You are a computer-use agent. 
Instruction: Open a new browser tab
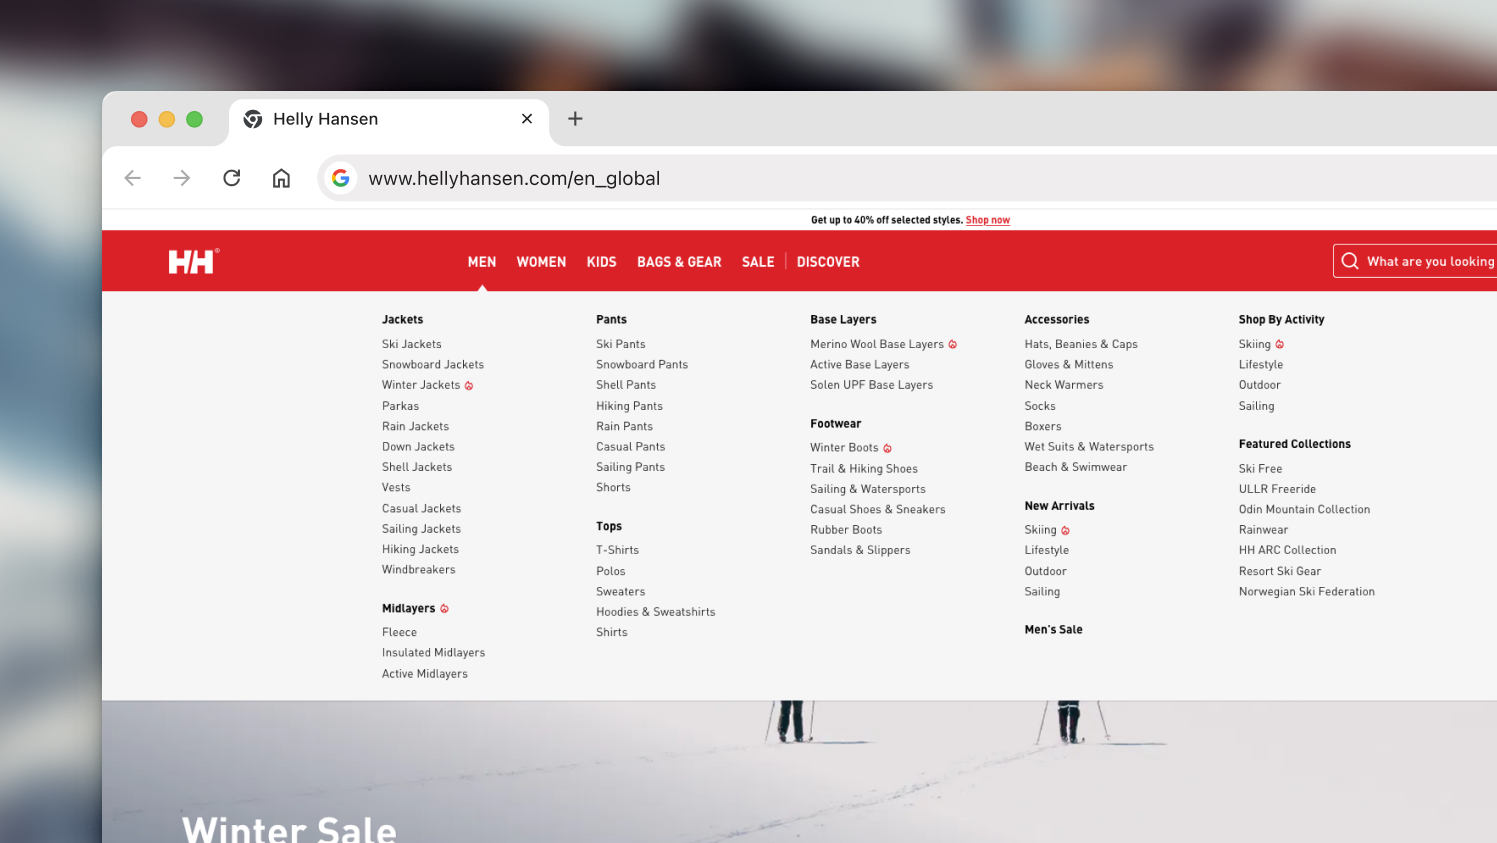click(x=574, y=118)
